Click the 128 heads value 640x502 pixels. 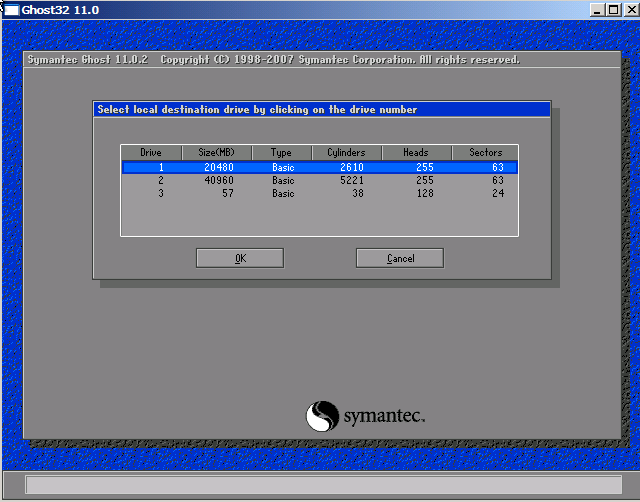[x=425, y=193]
